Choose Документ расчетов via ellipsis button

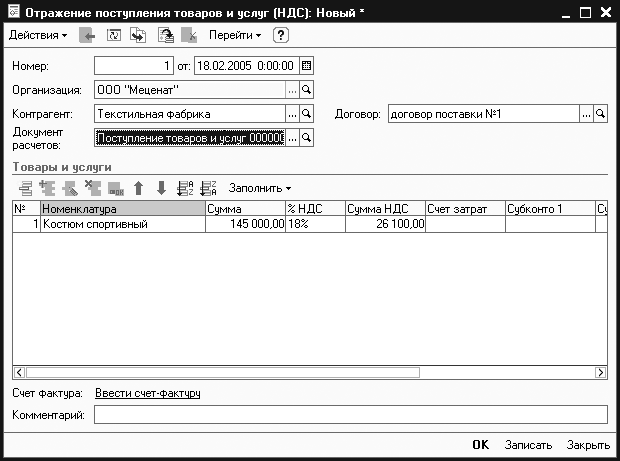(292, 138)
